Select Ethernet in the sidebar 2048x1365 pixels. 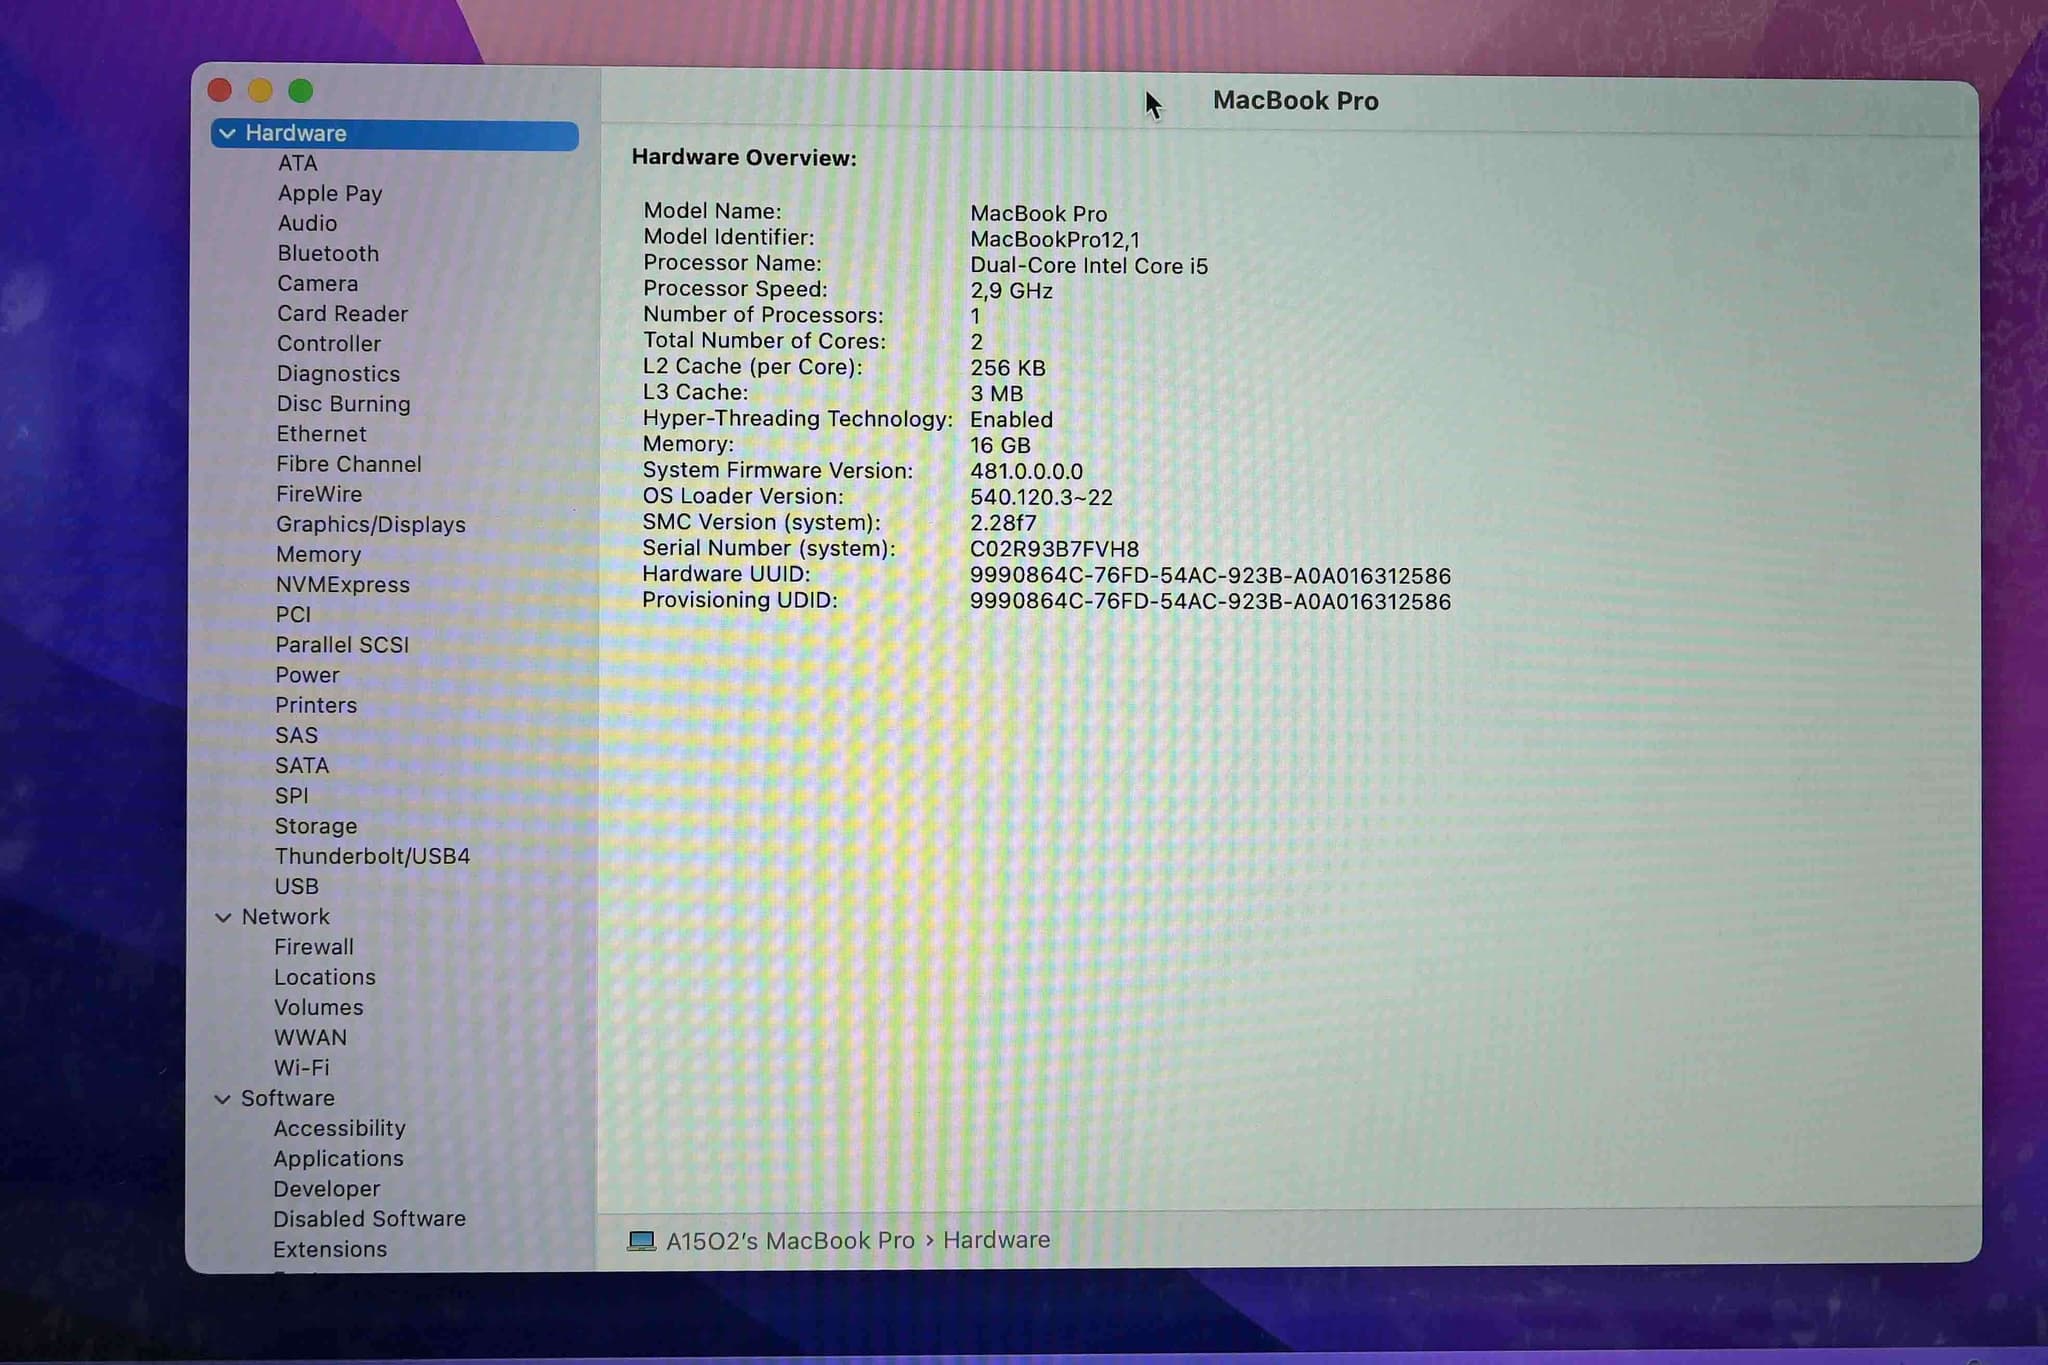tap(321, 434)
